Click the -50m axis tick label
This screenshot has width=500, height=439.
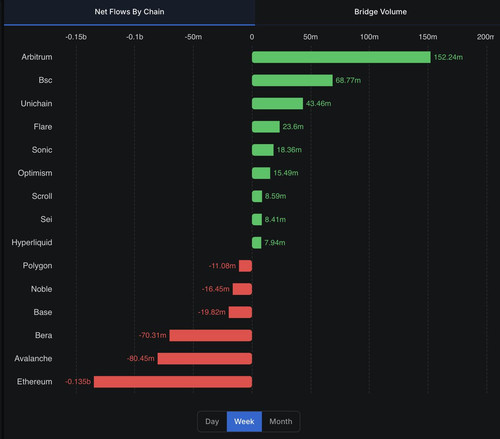(193, 37)
